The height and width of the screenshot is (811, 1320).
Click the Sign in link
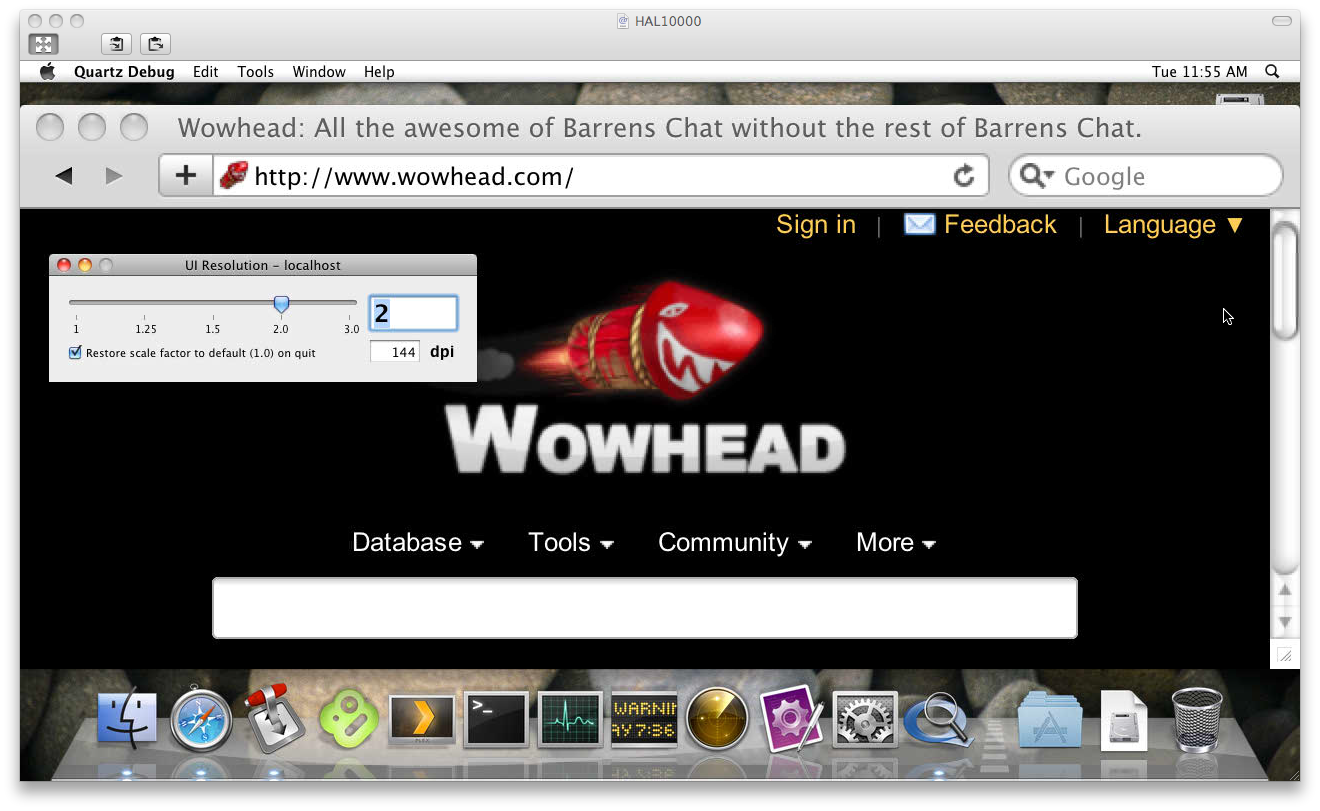tap(816, 225)
